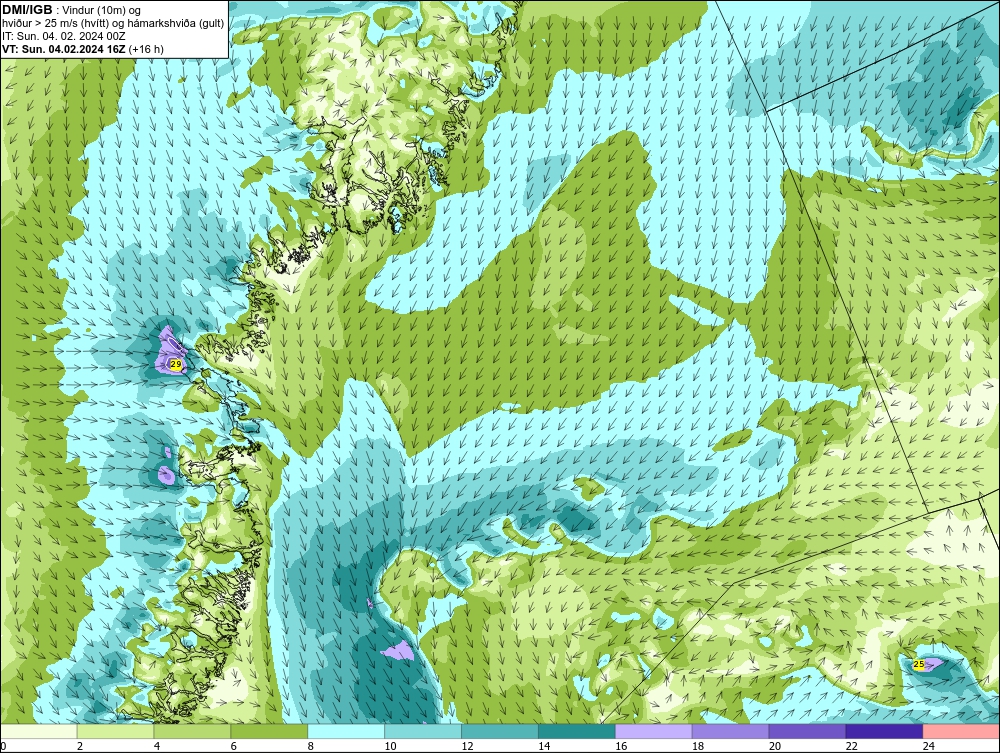Click the legend scale label '4'
Image resolution: width=1000 pixels, height=753 pixels.
pyautogui.click(x=157, y=746)
